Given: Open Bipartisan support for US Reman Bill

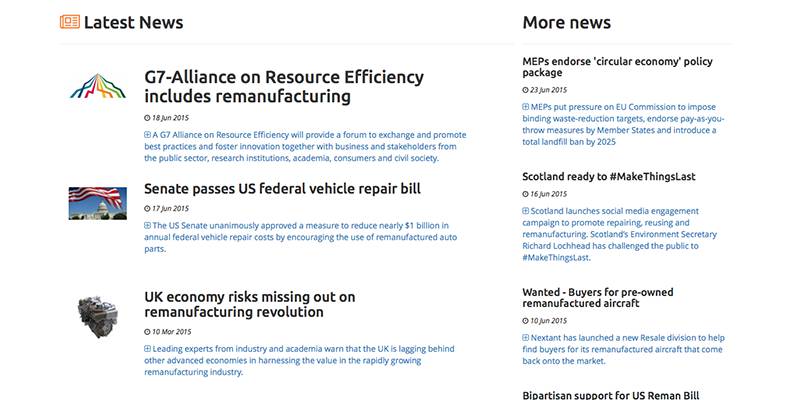Looking at the screenshot, I should coord(611,395).
